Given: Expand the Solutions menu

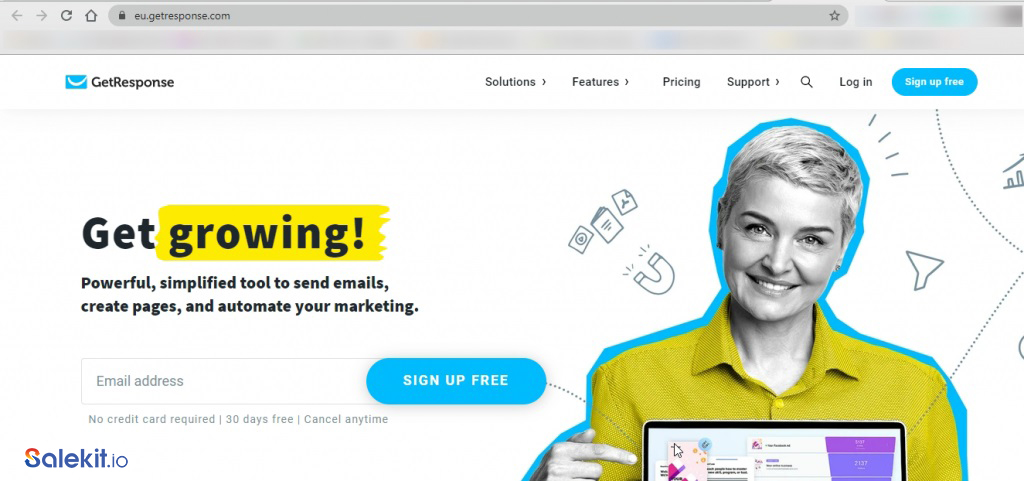Looking at the screenshot, I should [515, 82].
